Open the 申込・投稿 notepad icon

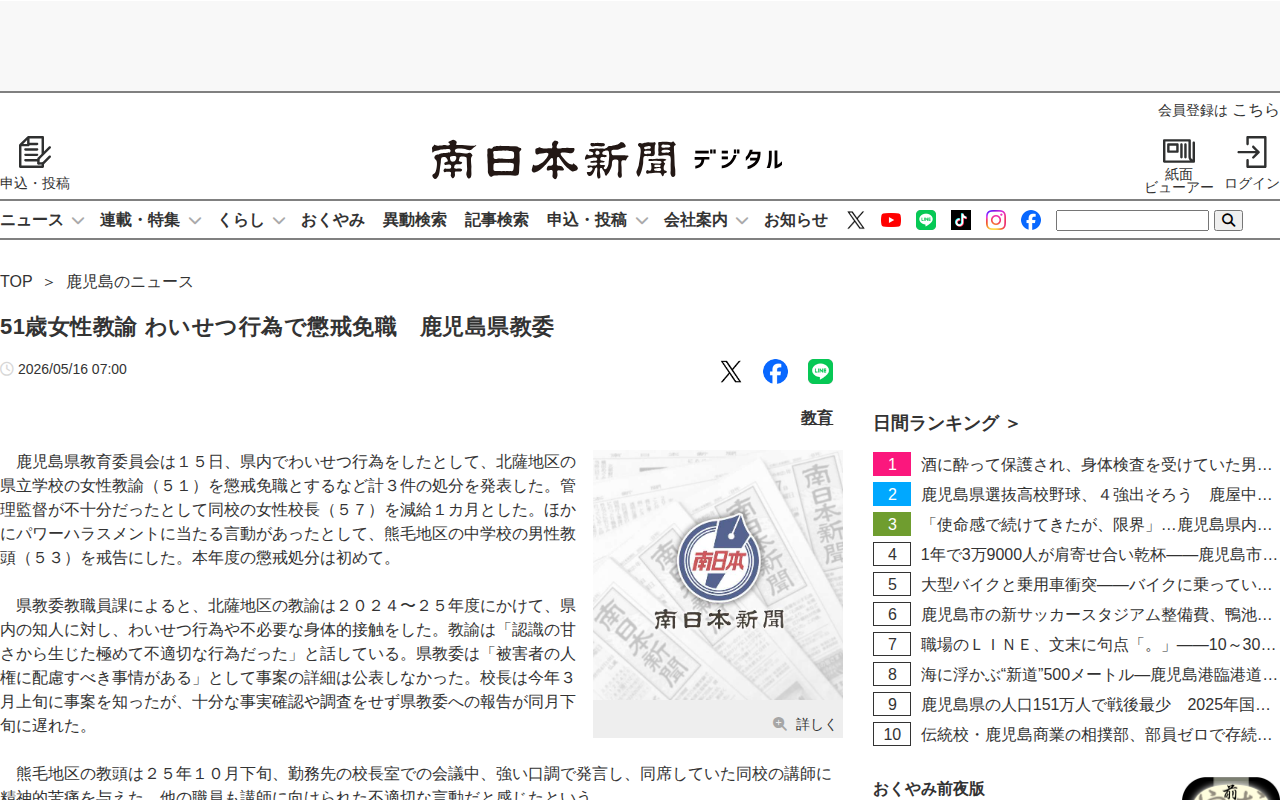[34, 152]
